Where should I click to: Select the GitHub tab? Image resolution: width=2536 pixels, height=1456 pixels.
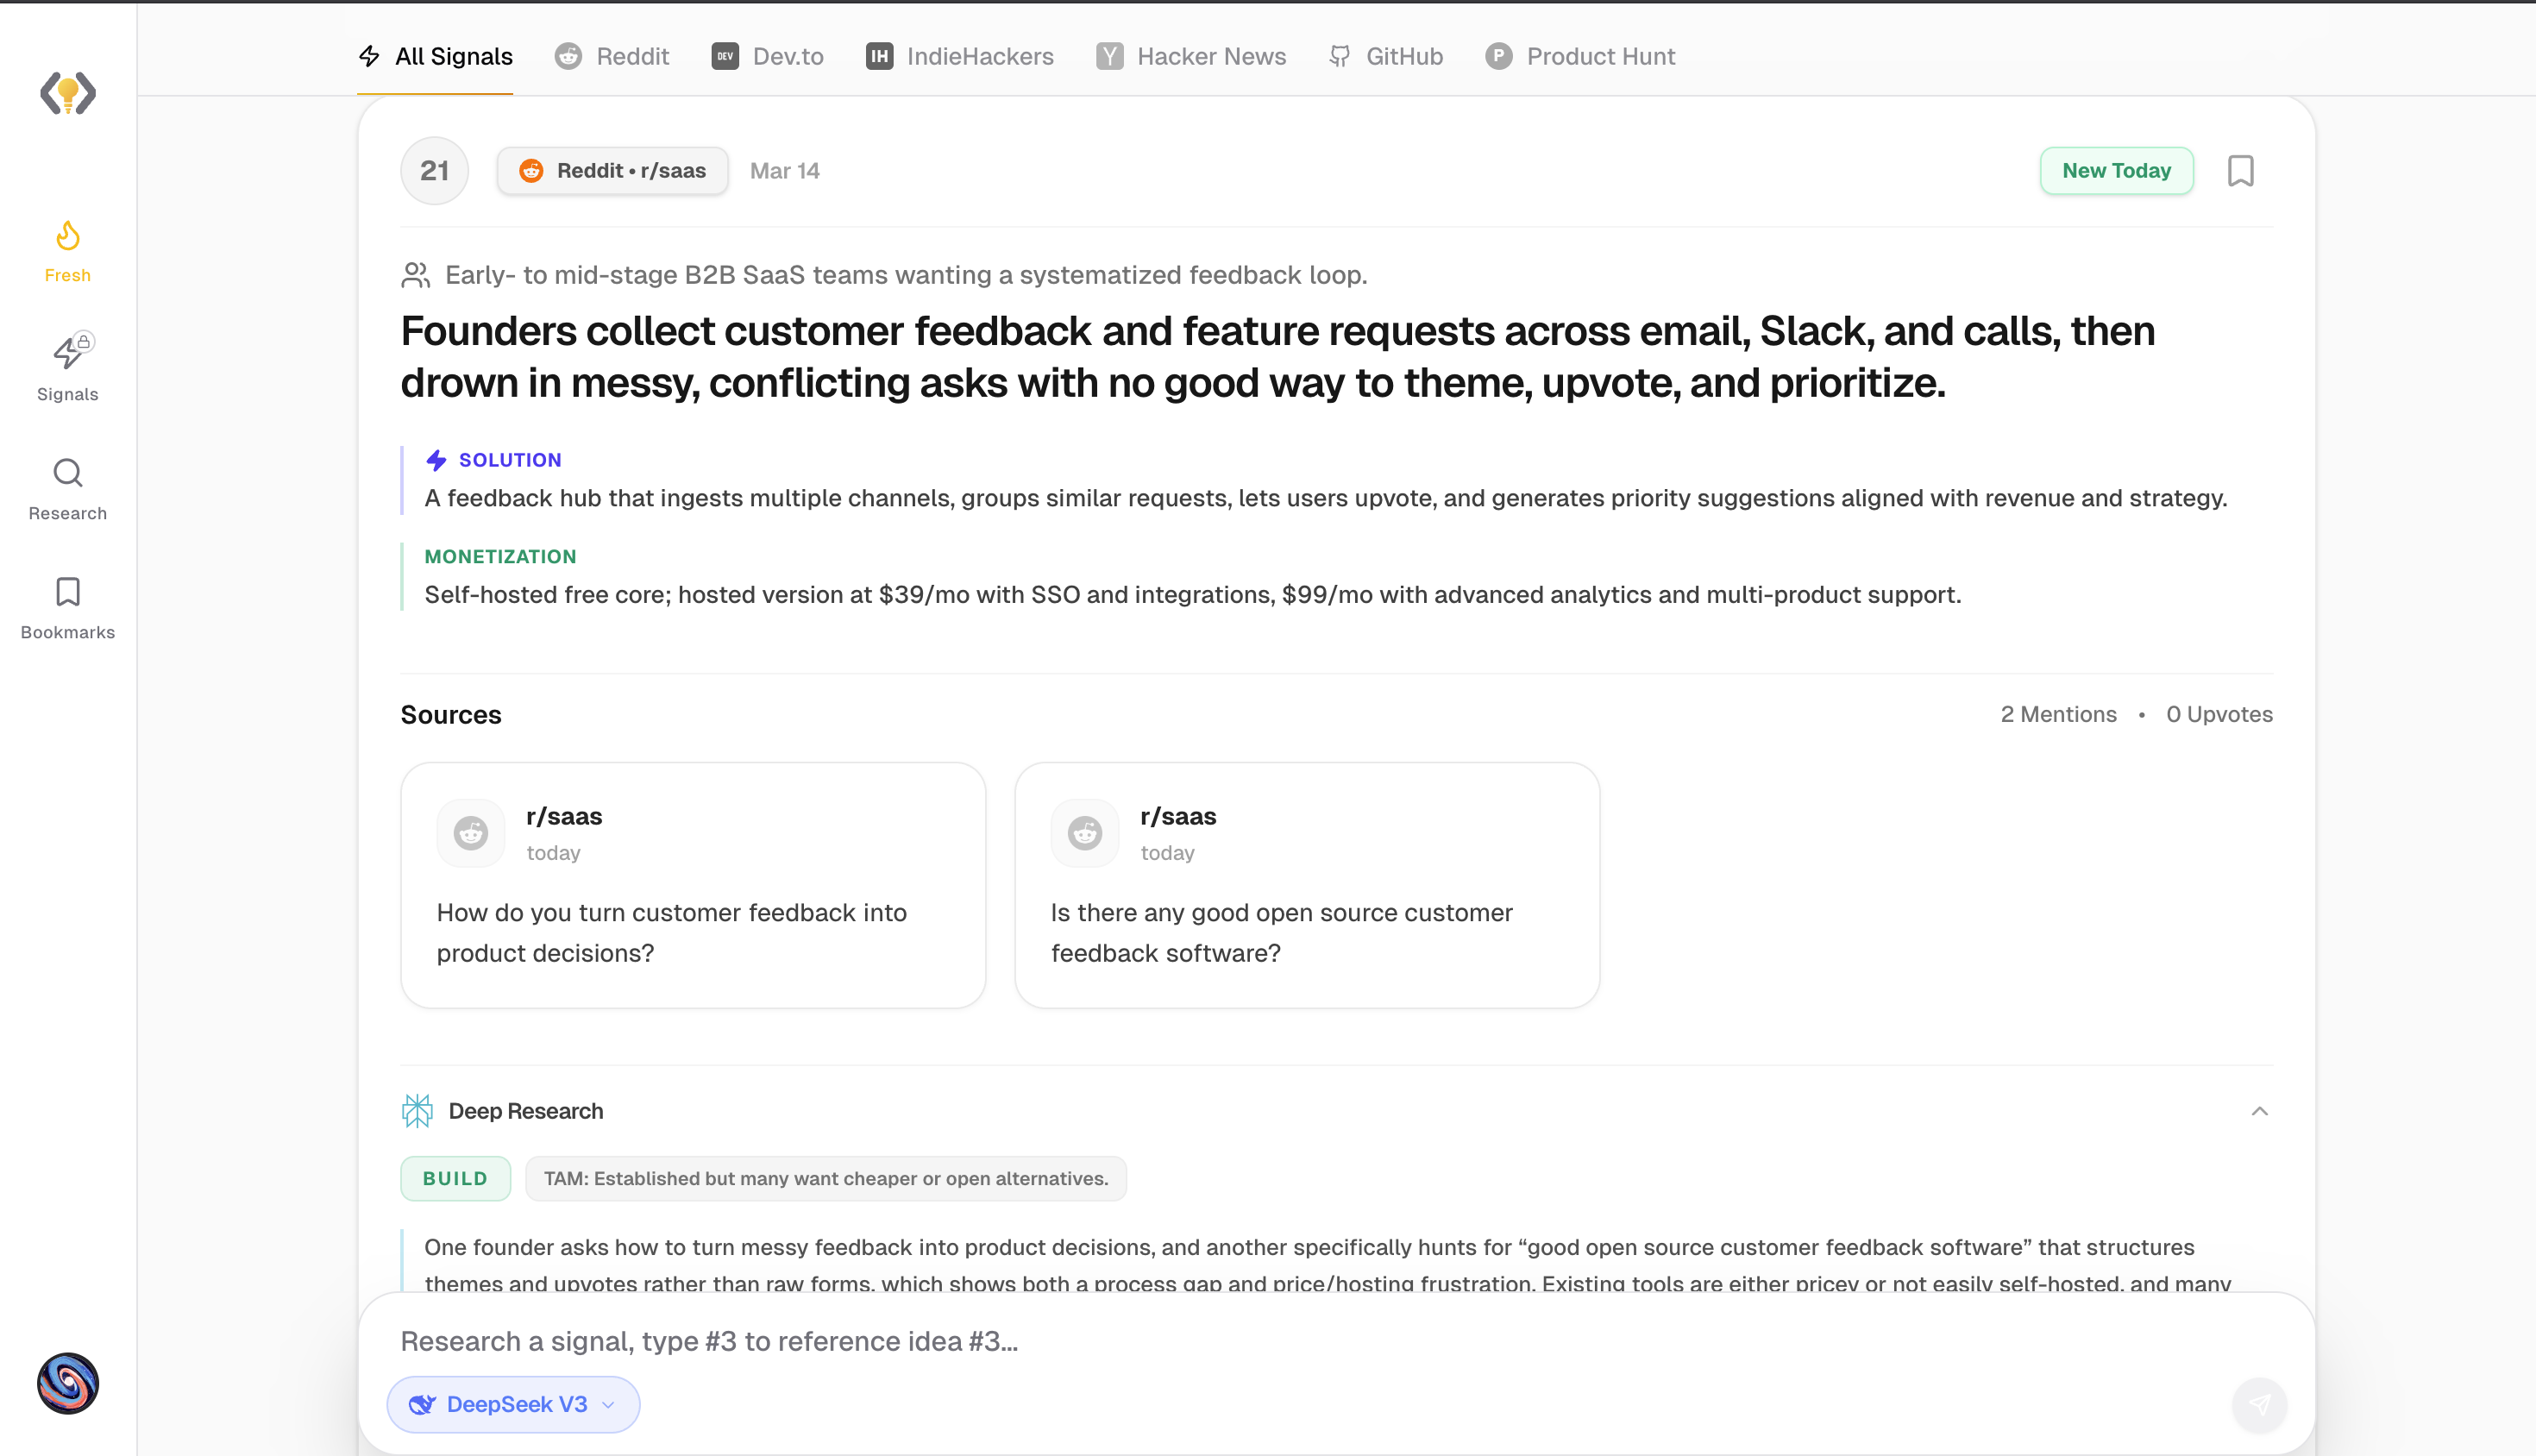(1385, 56)
